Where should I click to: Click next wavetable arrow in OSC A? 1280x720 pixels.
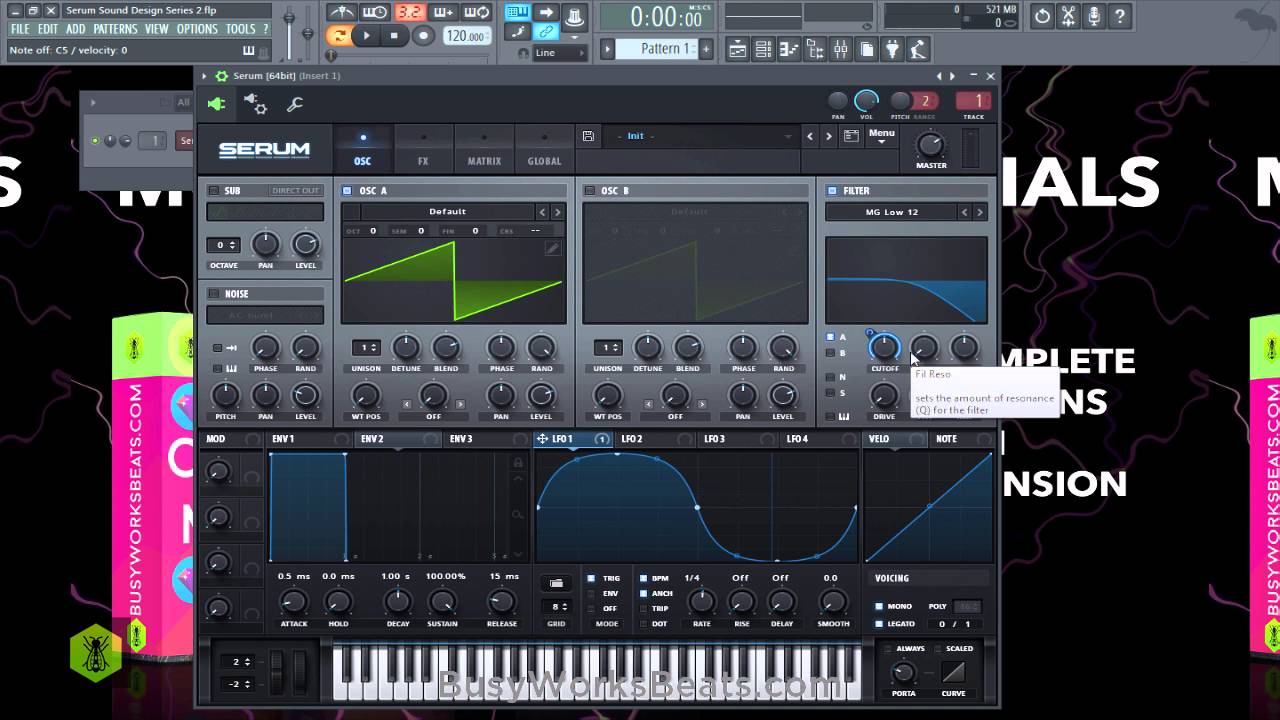pos(558,211)
